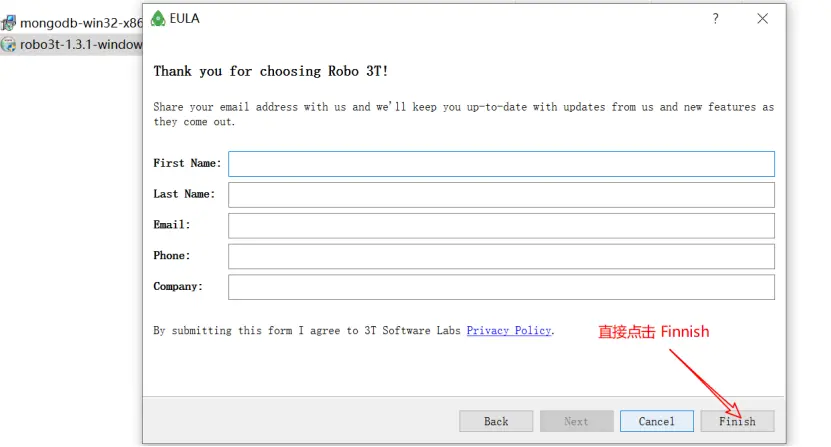Select the robo3t-1.3.1-windows file in Explorer
The height and width of the screenshot is (447, 831).
click(x=72, y=44)
